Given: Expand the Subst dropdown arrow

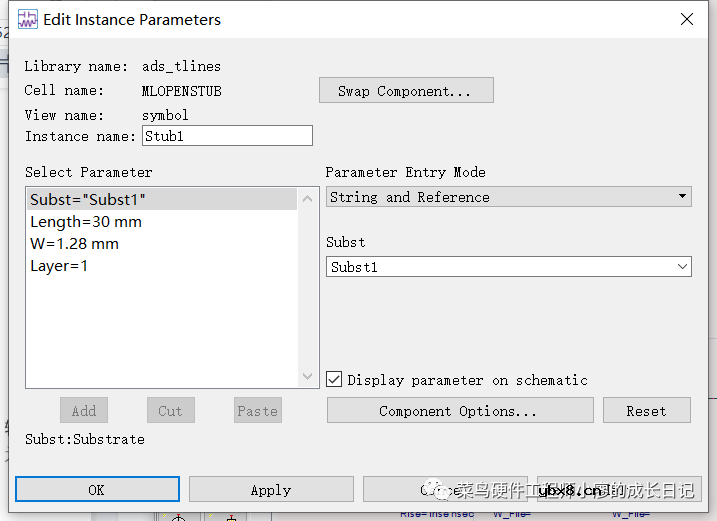Looking at the screenshot, I should (x=682, y=267).
